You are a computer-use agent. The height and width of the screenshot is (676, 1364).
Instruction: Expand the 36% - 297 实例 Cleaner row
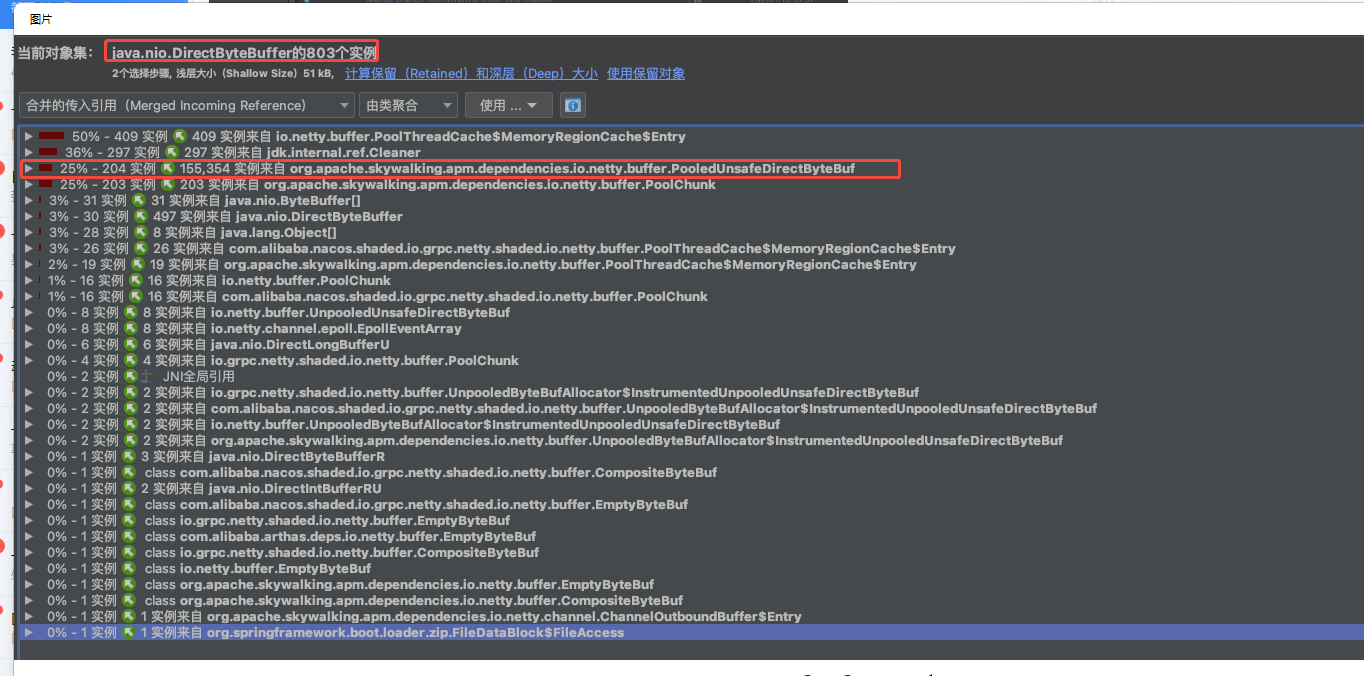coord(29,152)
